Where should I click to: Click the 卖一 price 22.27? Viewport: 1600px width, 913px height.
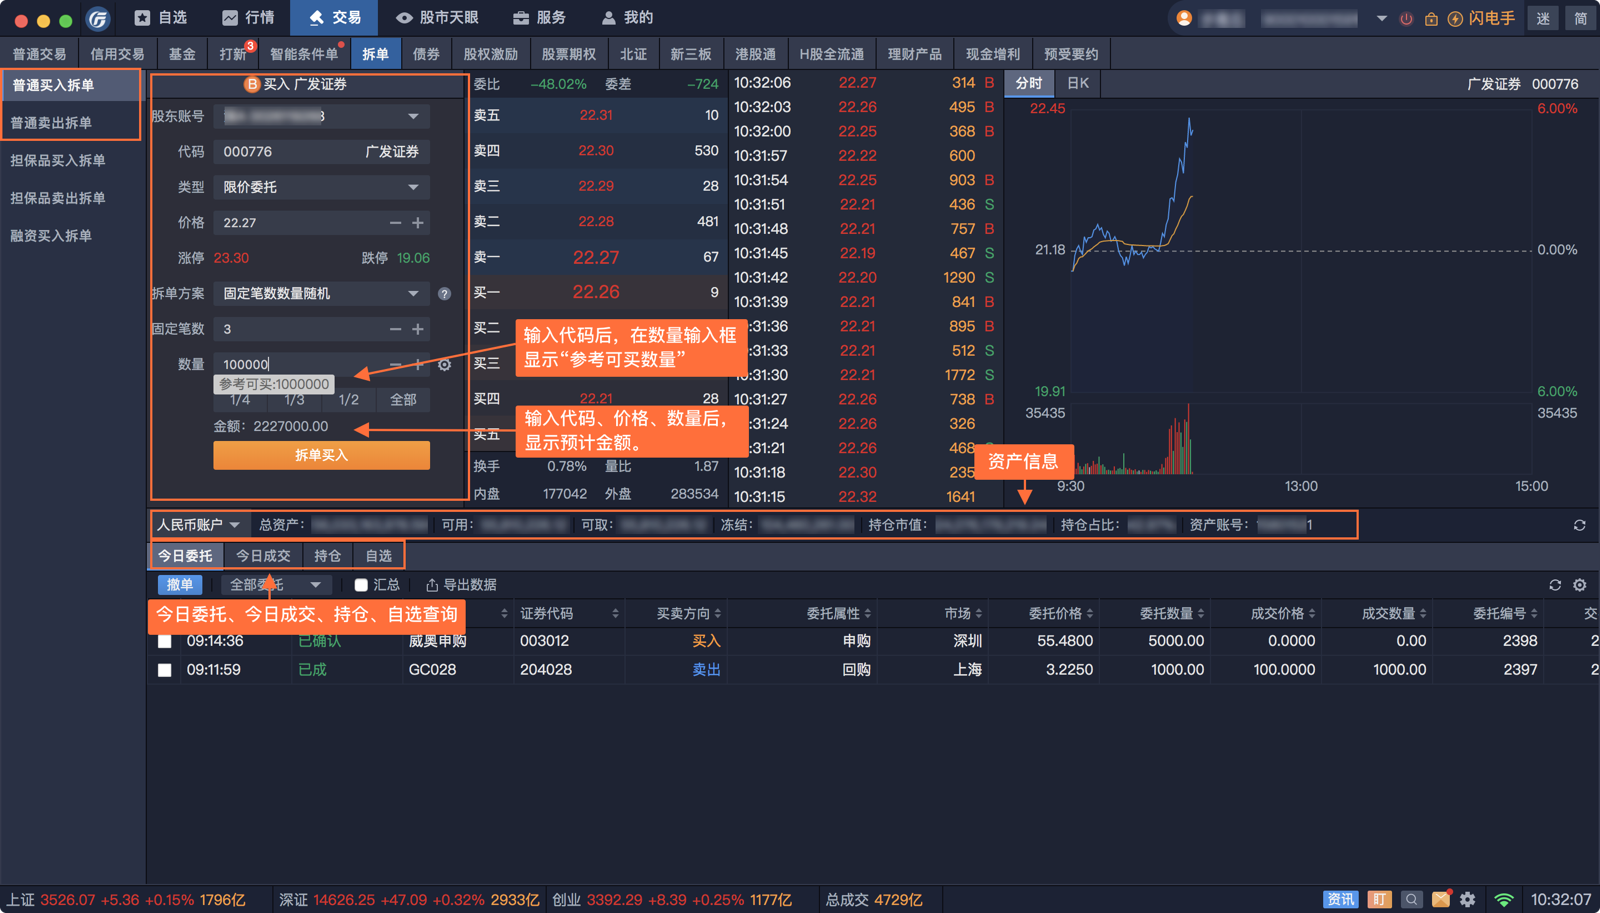(596, 258)
